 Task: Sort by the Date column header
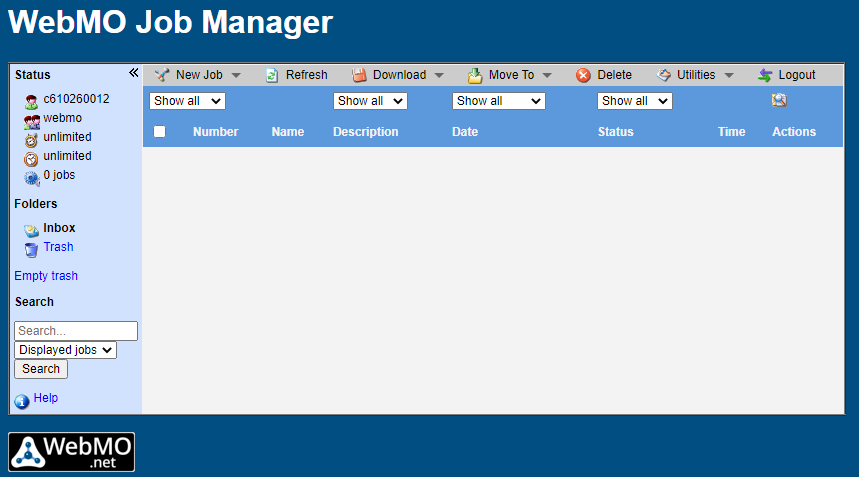coord(465,132)
